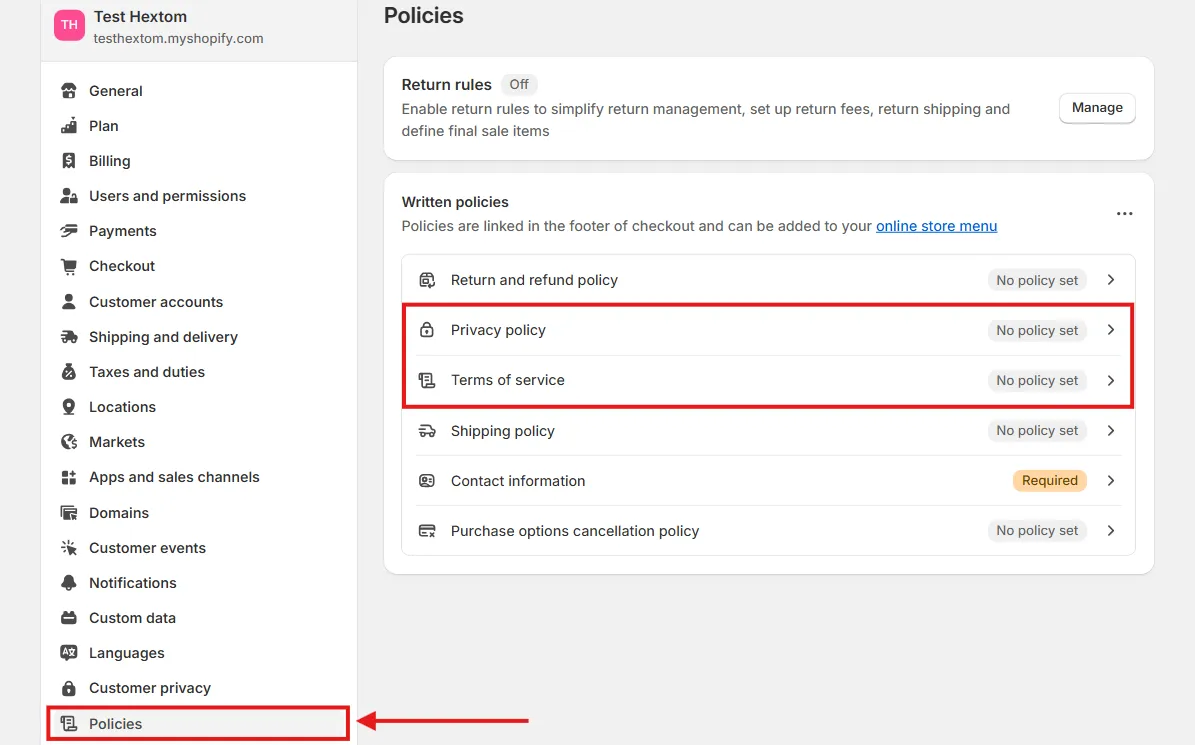The height and width of the screenshot is (745, 1195).
Task: Click 'No policy set' badge for Privacy policy
Action: 1037,331
